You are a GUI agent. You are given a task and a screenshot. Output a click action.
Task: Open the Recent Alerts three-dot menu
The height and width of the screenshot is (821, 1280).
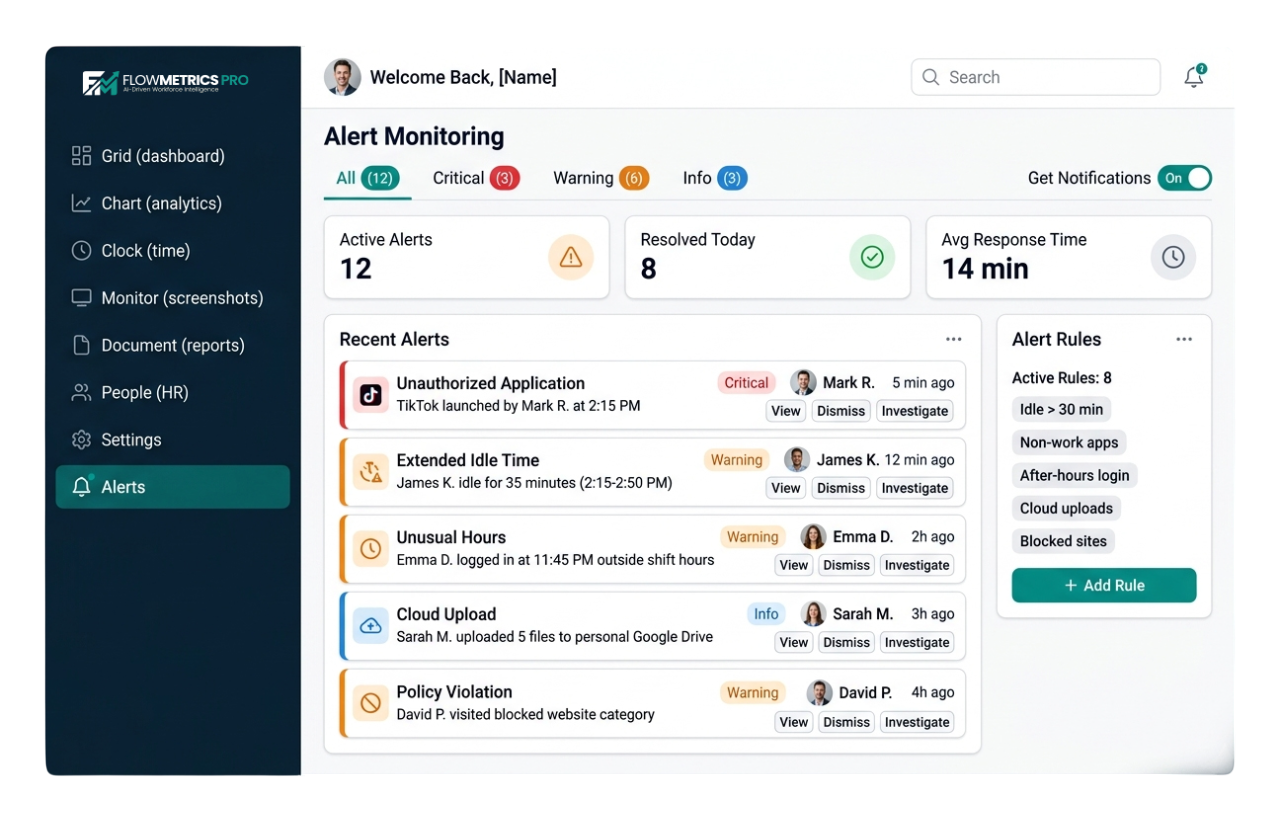(x=954, y=339)
